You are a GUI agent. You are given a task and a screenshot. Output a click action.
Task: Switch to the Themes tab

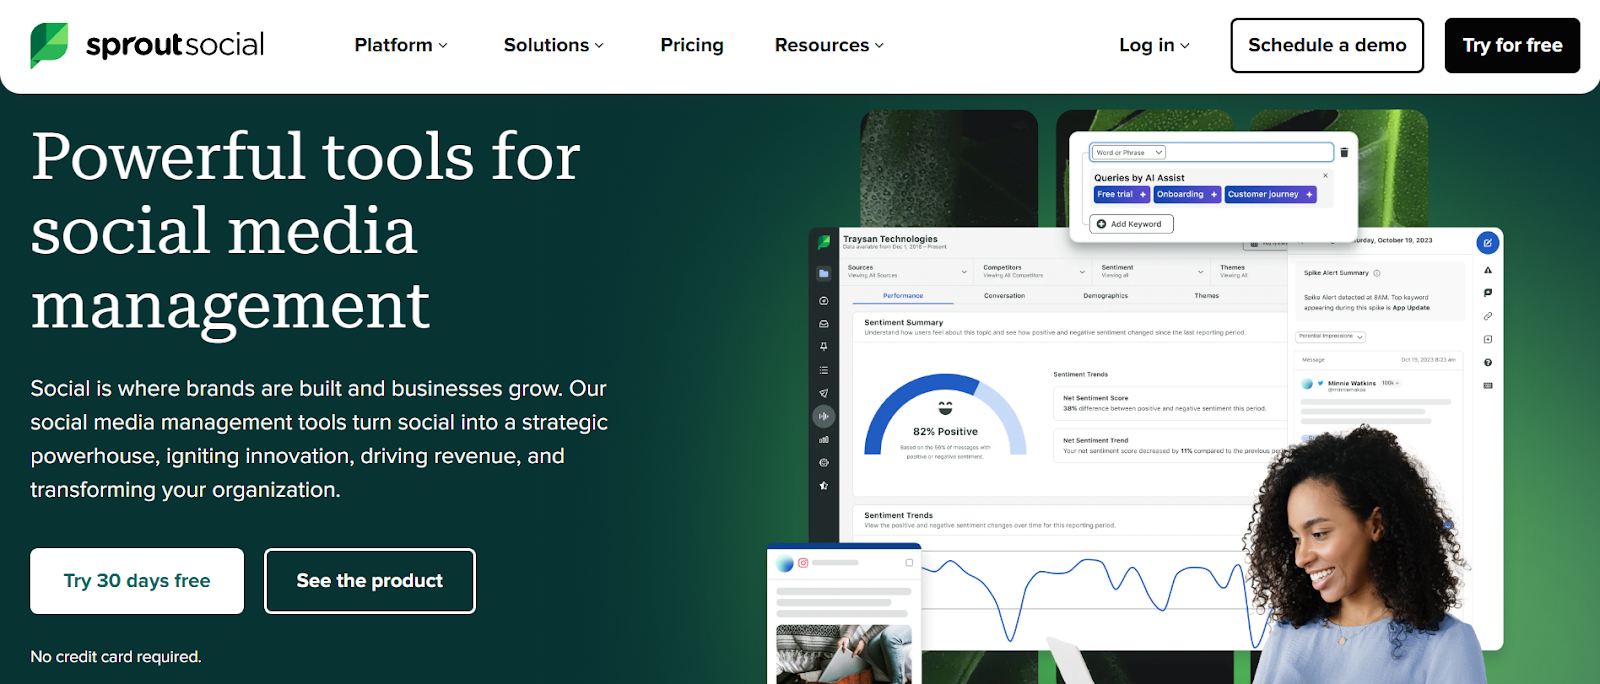coord(1206,296)
